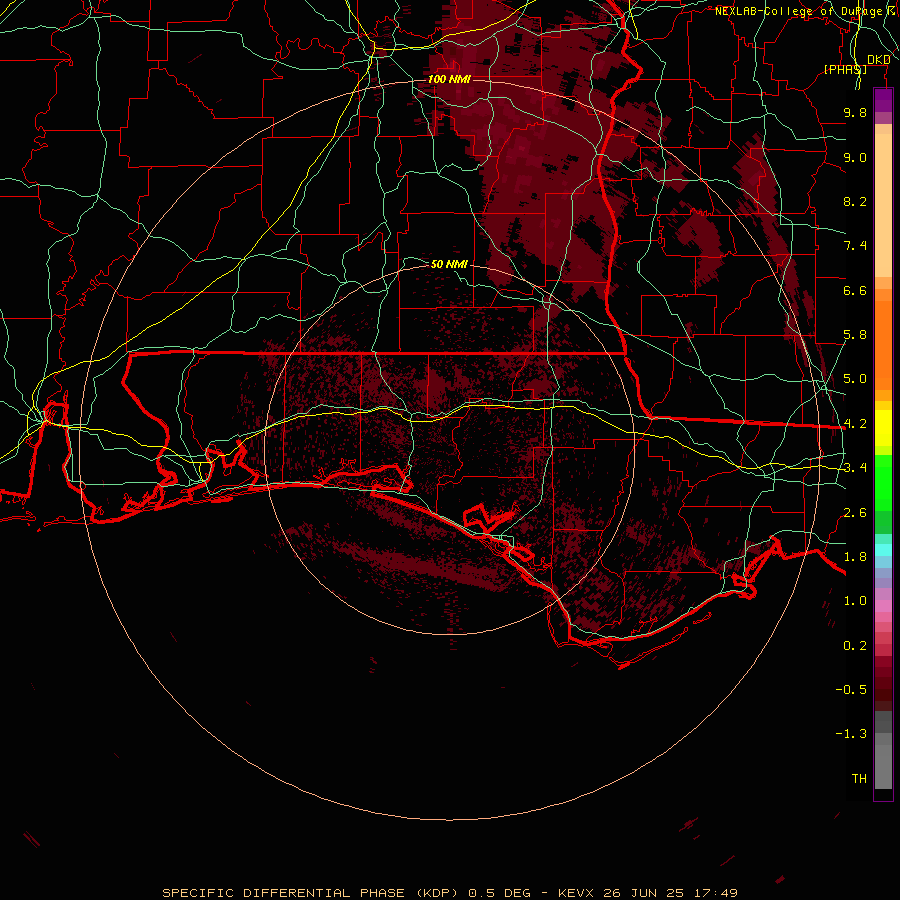Click the -1.3 value on scale
900x900 pixels.
coord(851,734)
